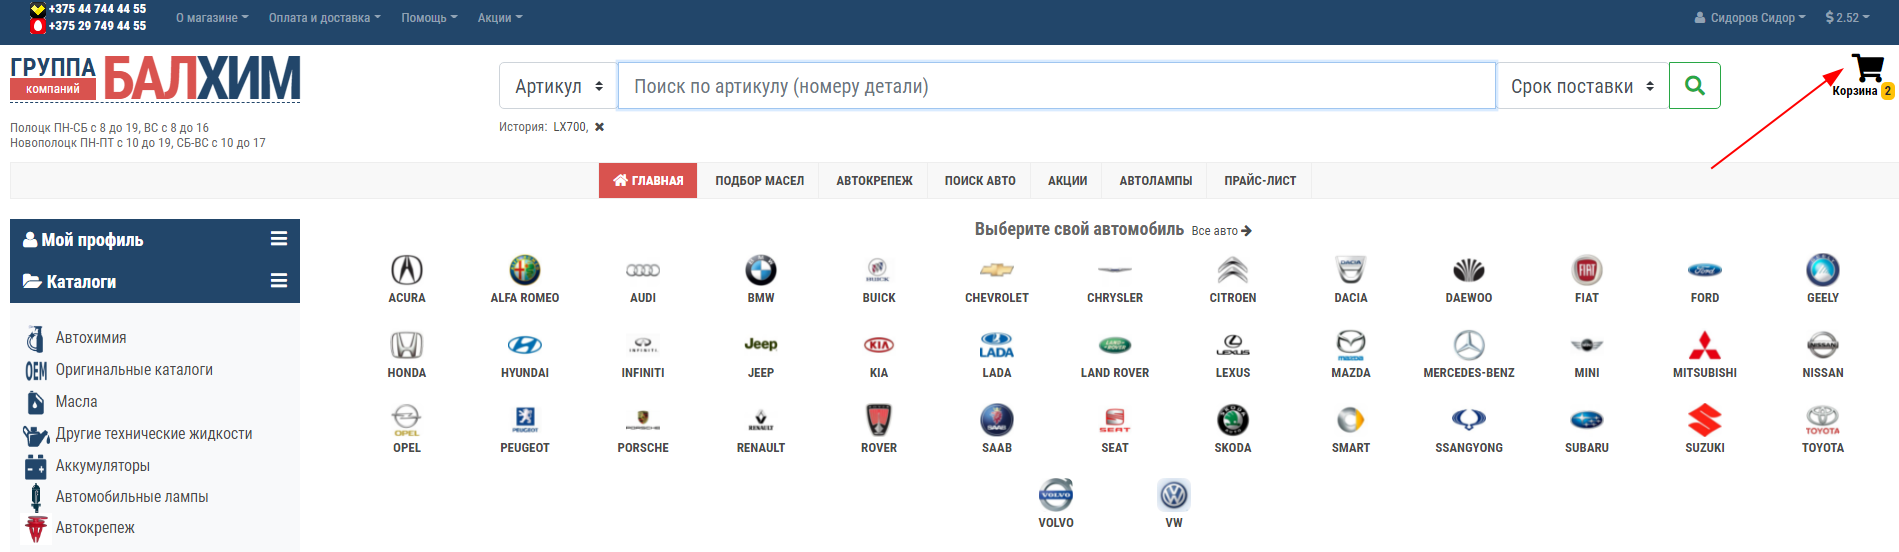
Task: Click the Mitsubishi brand icon
Action: point(1704,346)
